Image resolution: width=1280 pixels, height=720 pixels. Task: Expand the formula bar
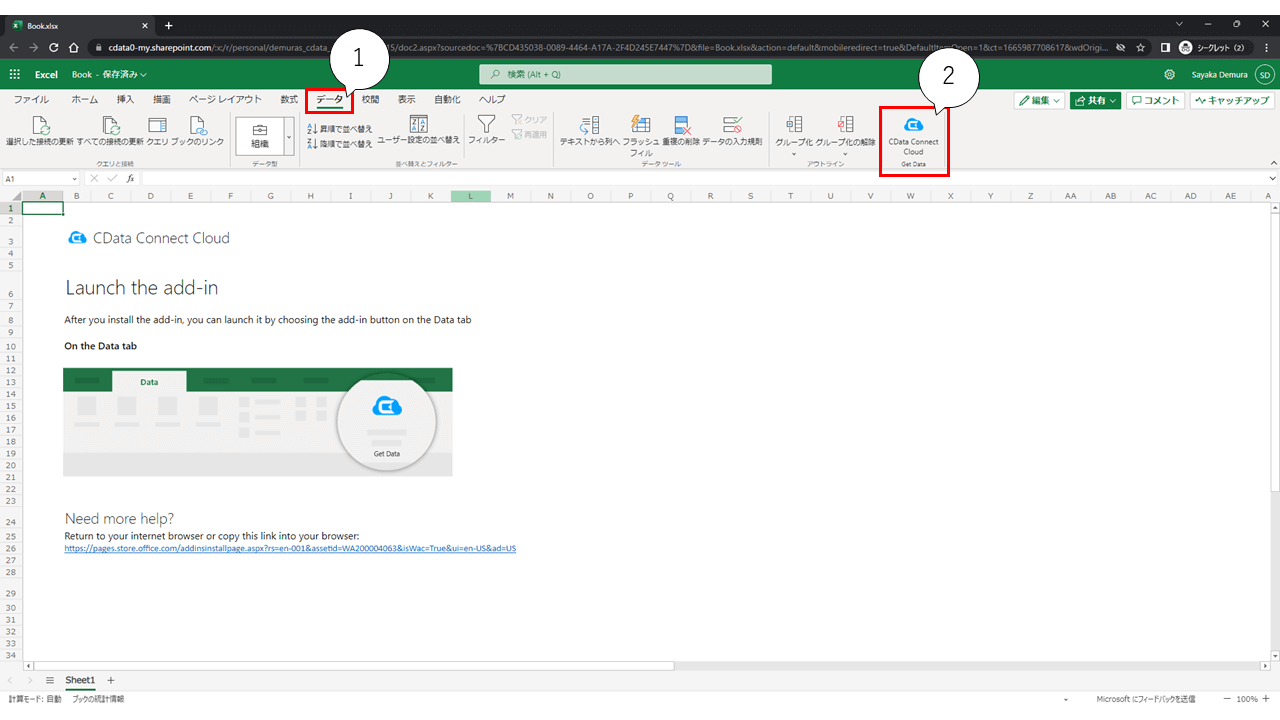1272,179
